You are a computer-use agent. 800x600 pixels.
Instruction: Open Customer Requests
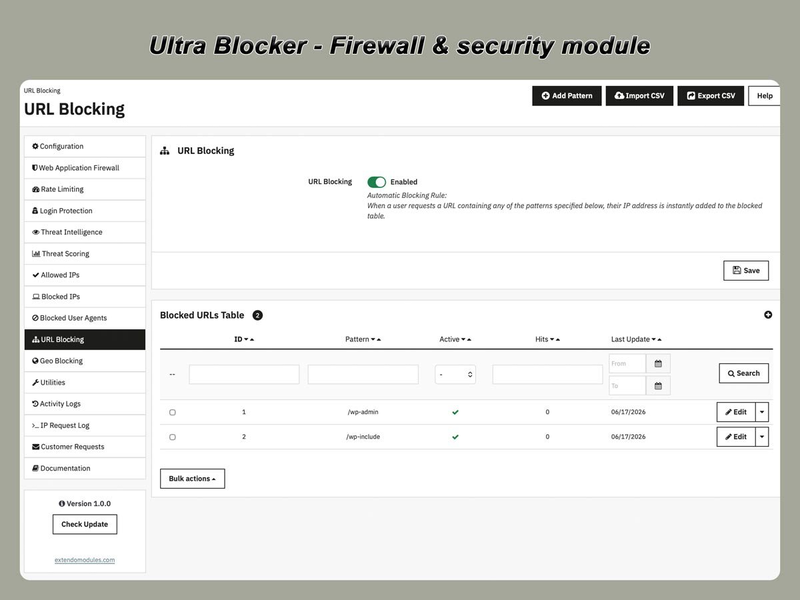click(85, 446)
